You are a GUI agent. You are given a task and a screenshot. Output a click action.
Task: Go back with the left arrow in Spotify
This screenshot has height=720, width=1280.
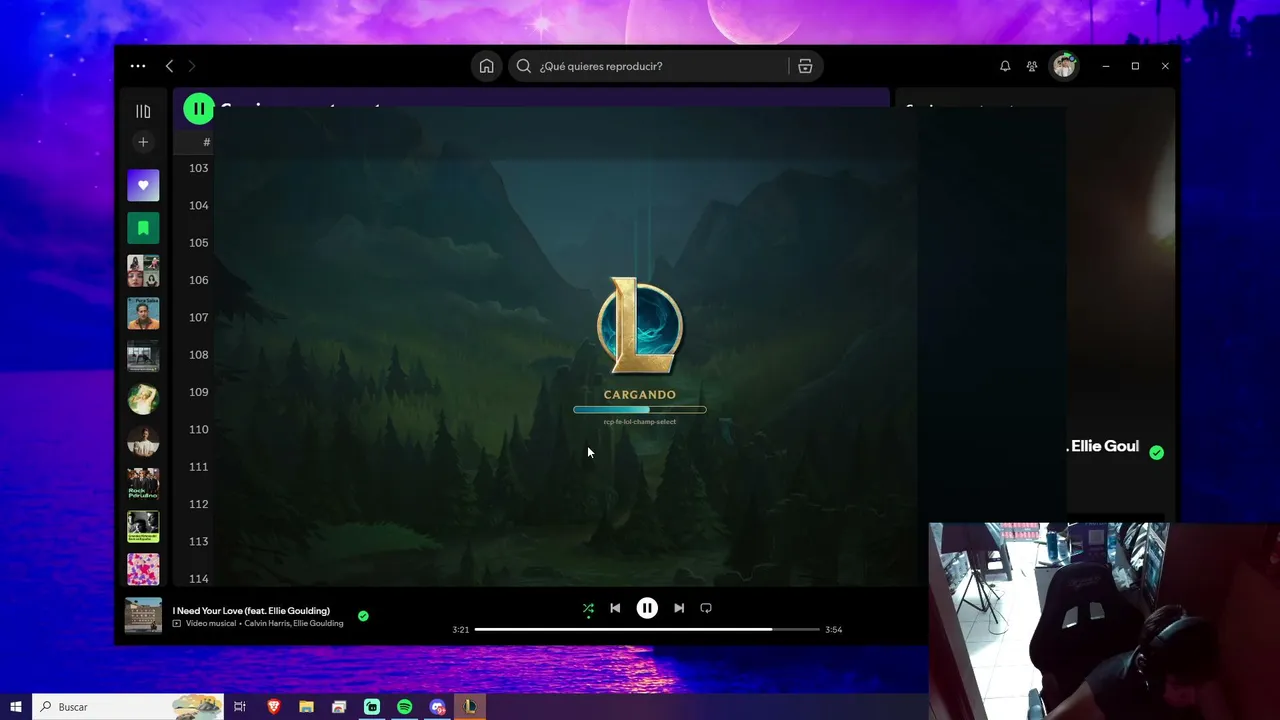tap(169, 66)
